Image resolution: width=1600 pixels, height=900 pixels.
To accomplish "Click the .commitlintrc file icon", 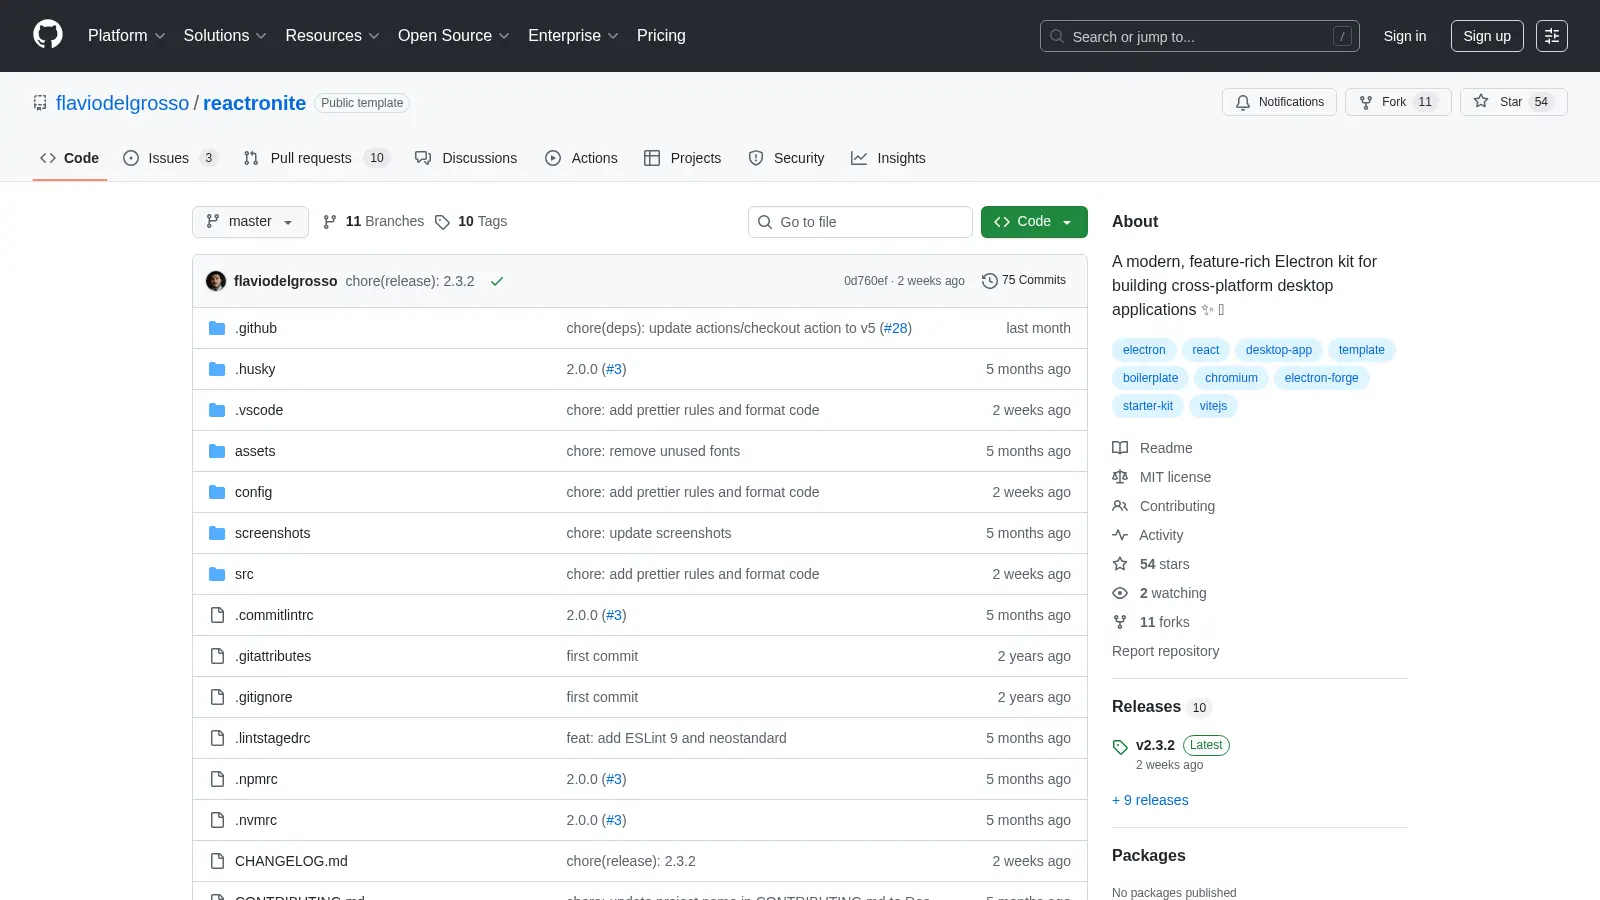I will pos(217,615).
